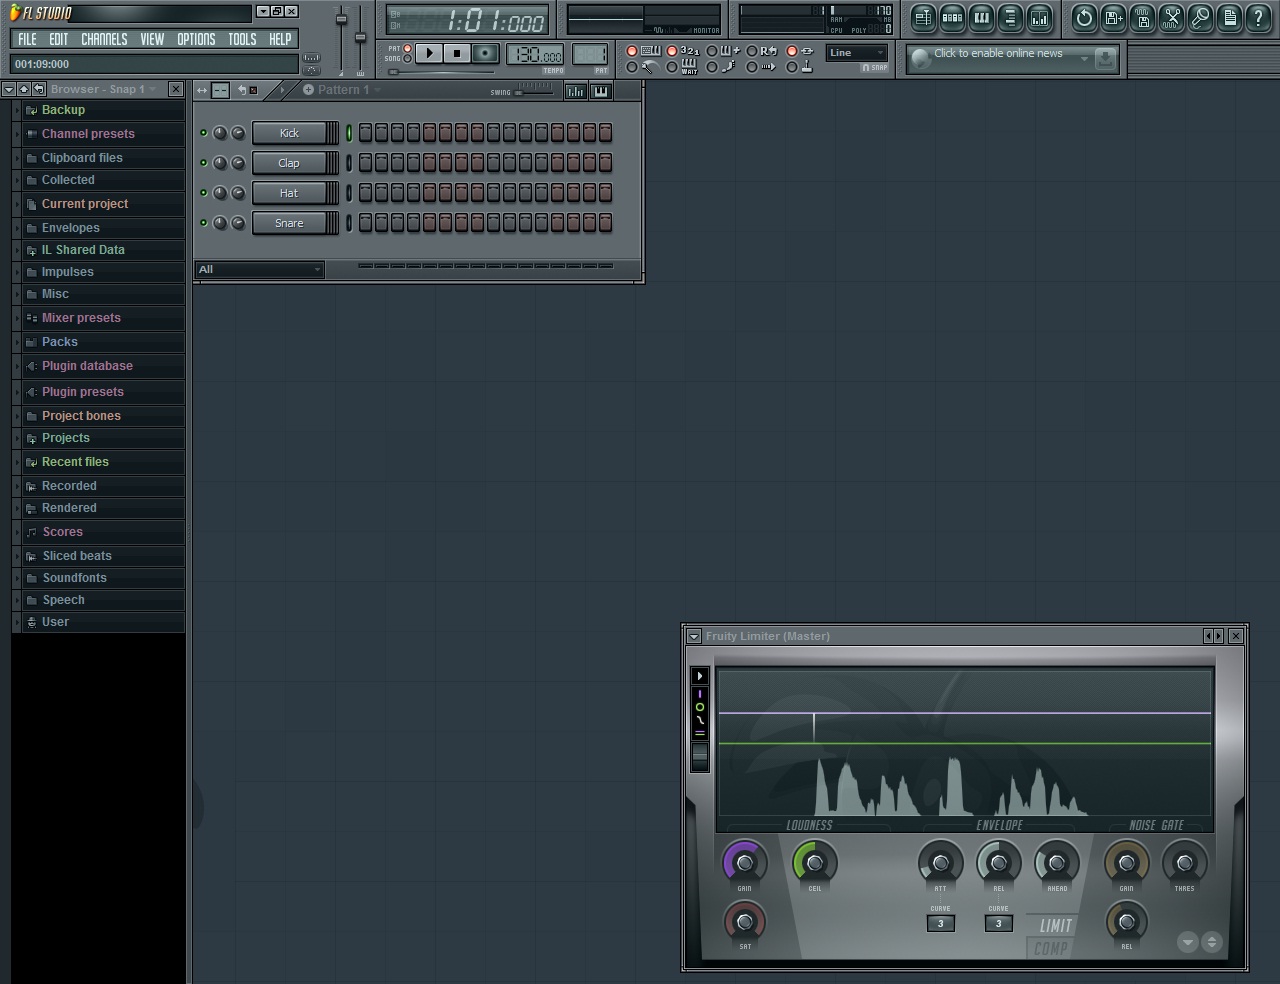Screen dimensions: 1280x984
Task: Open the online news panel dropdown arrow
Action: click(1084, 58)
